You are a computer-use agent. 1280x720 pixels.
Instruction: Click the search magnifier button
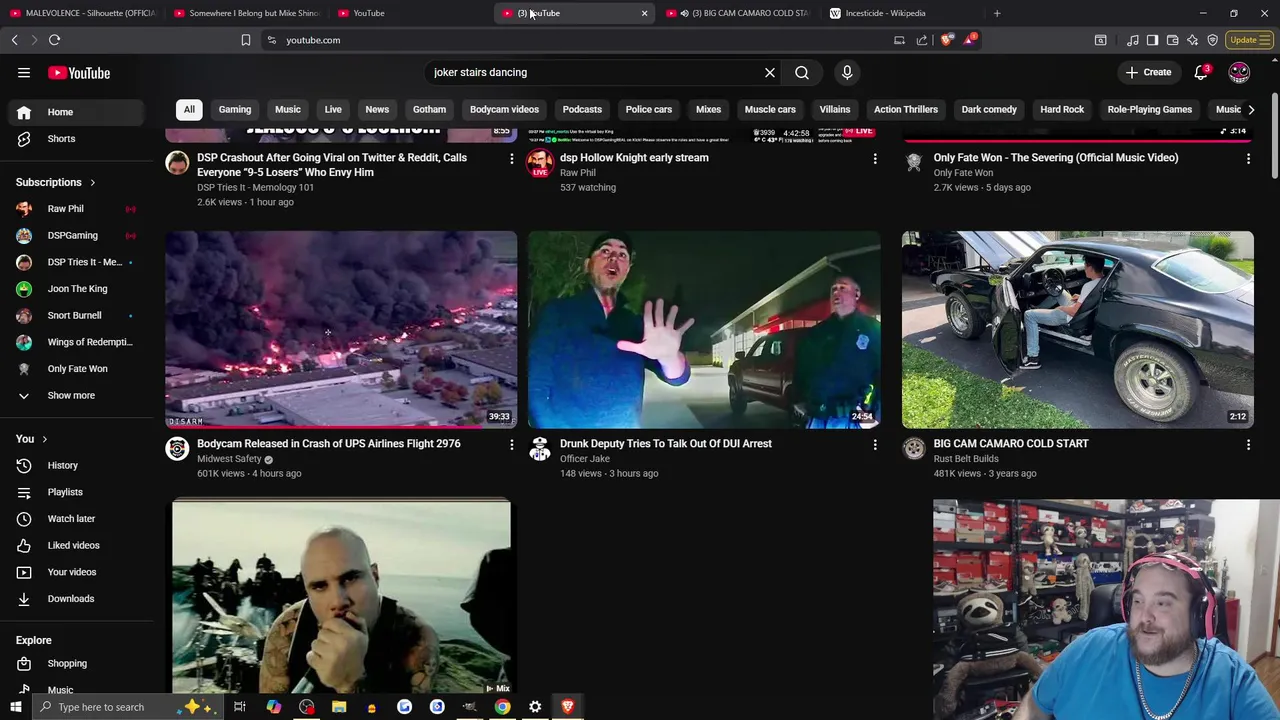tap(802, 72)
